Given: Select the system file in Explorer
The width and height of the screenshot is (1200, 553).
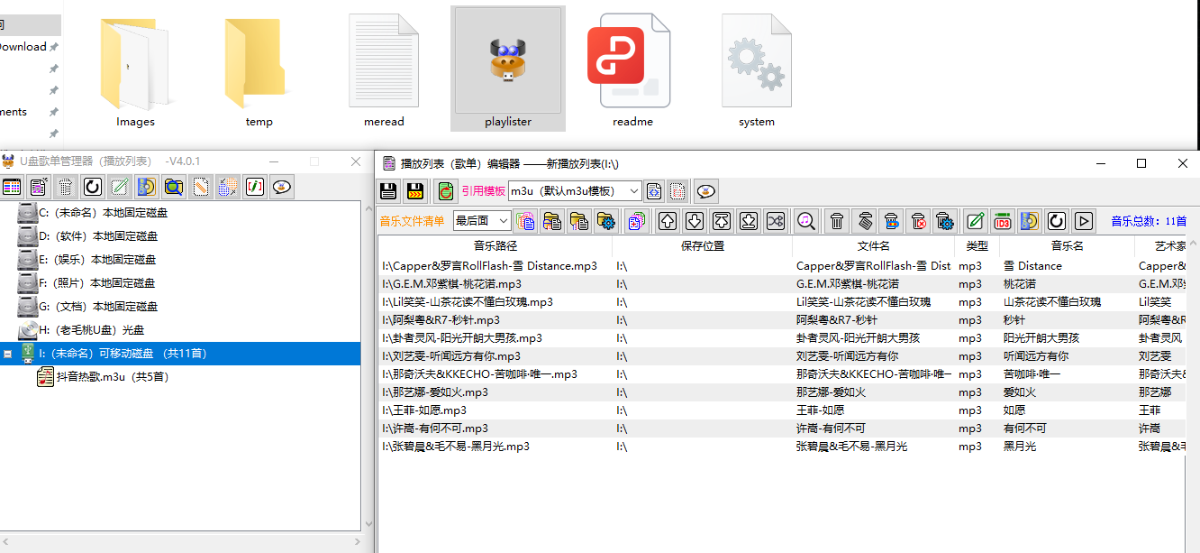Looking at the screenshot, I should 757,70.
